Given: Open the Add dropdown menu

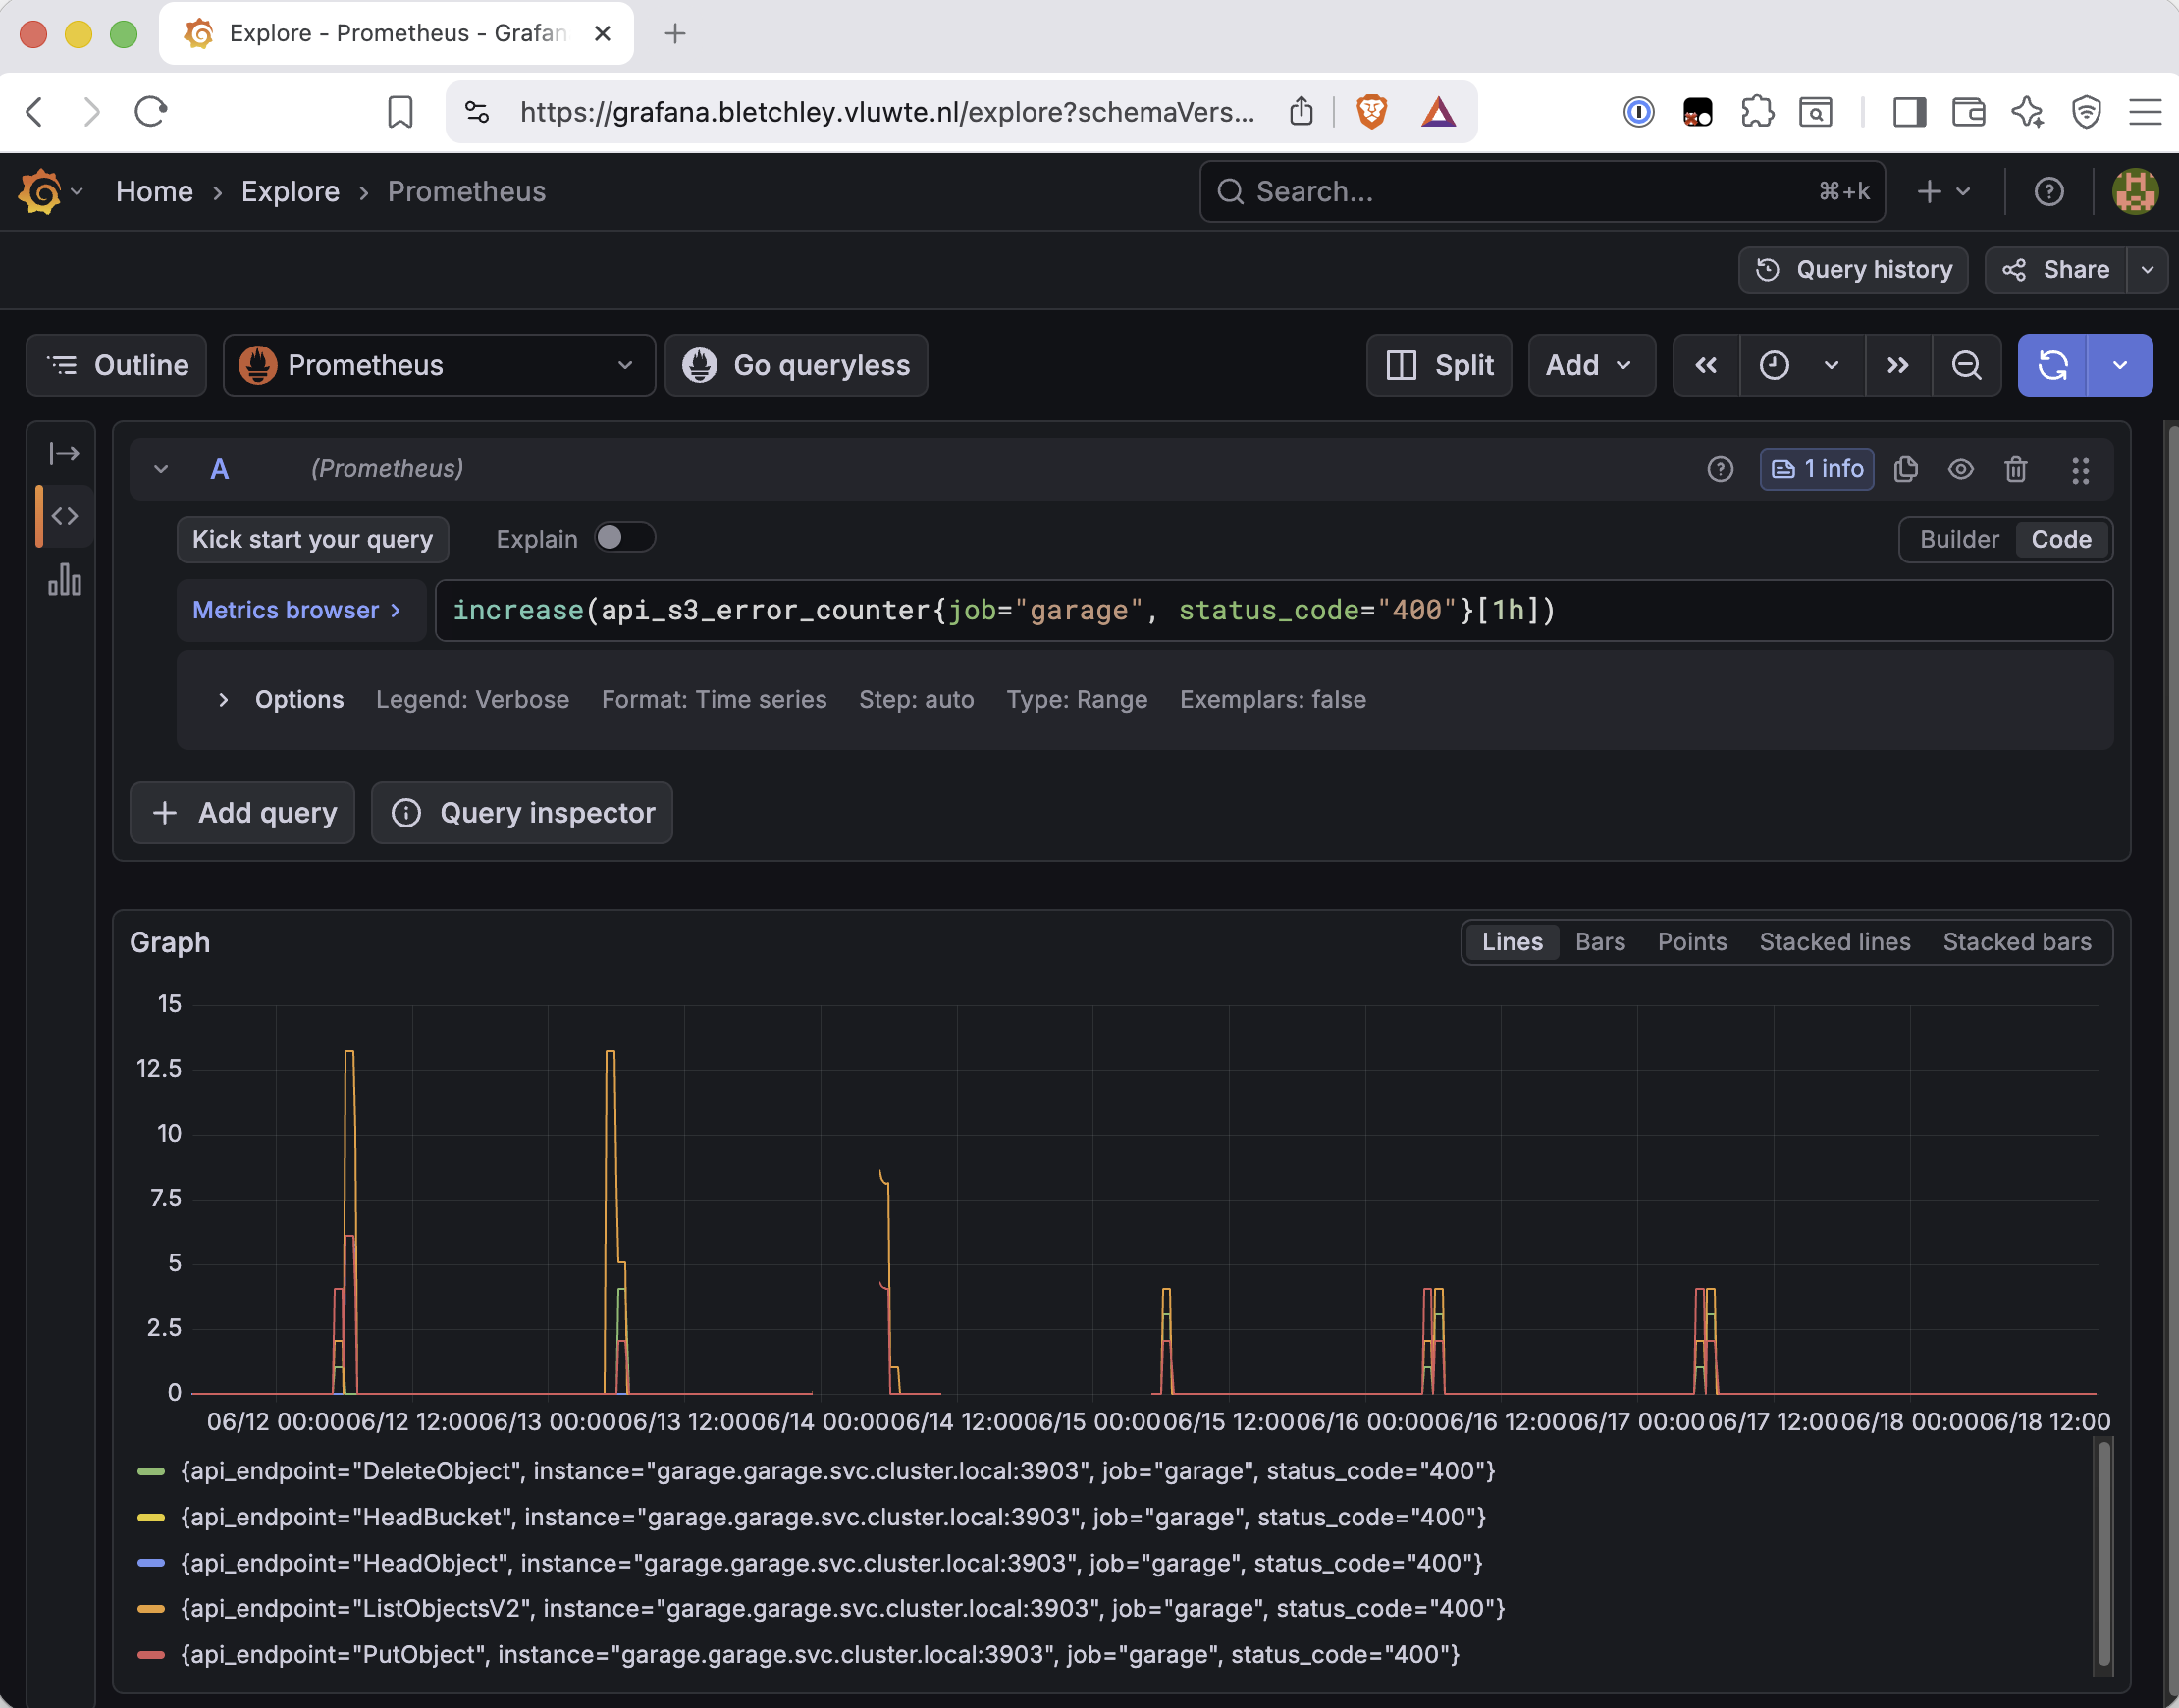Looking at the screenshot, I should pyautogui.click(x=1590, y=365).
